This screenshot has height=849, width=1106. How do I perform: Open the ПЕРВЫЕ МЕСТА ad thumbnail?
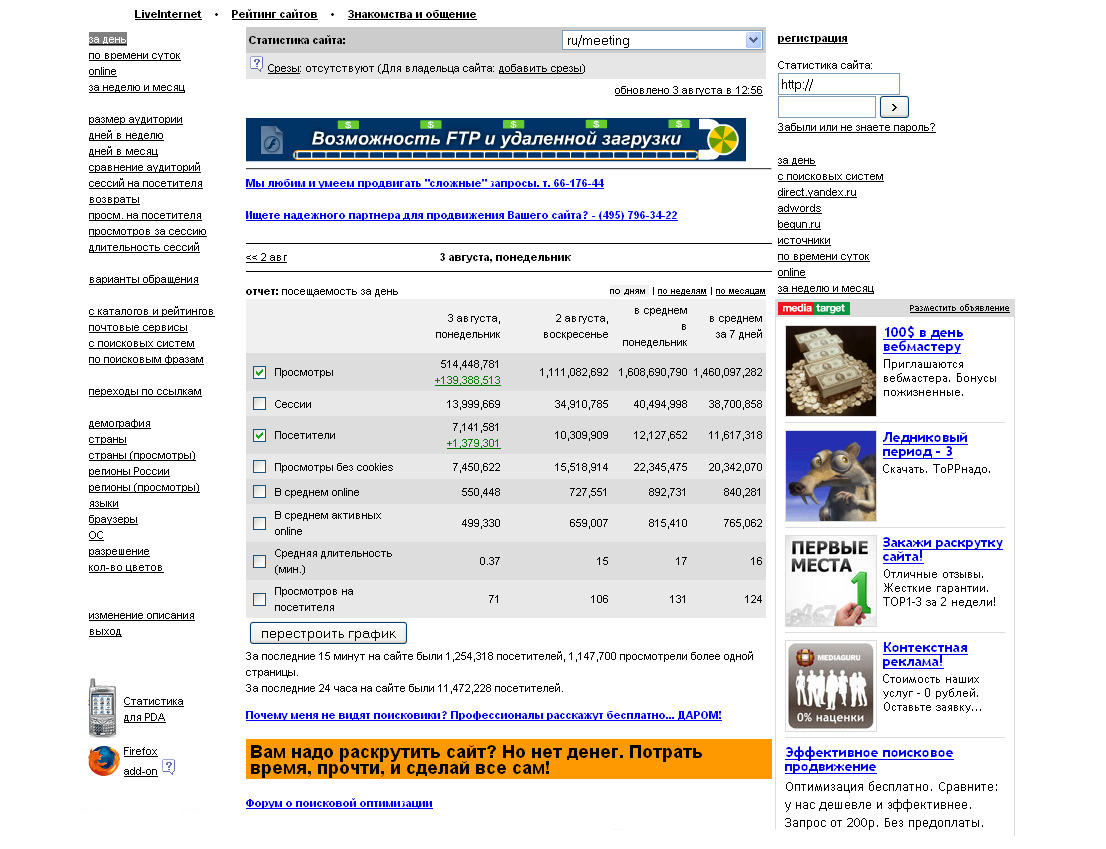pyautogui.click(x=830, y=581)
